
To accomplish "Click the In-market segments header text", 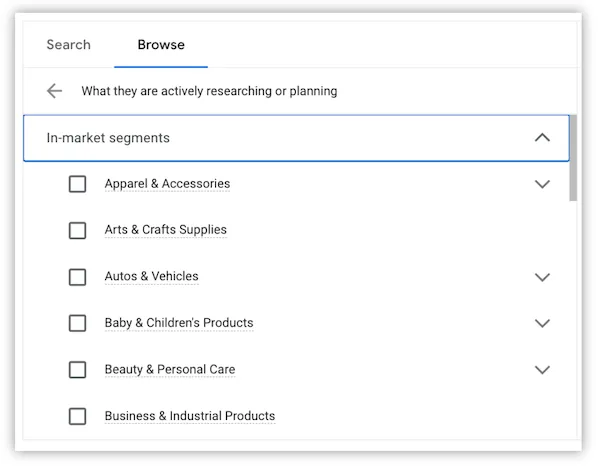I will point(108,138).
